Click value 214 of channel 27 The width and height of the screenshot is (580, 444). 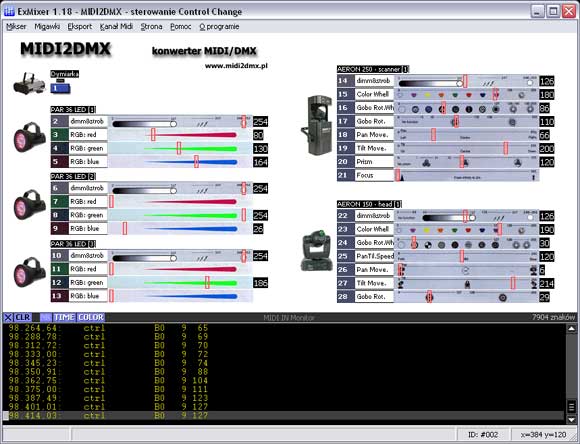click(547, 284)
